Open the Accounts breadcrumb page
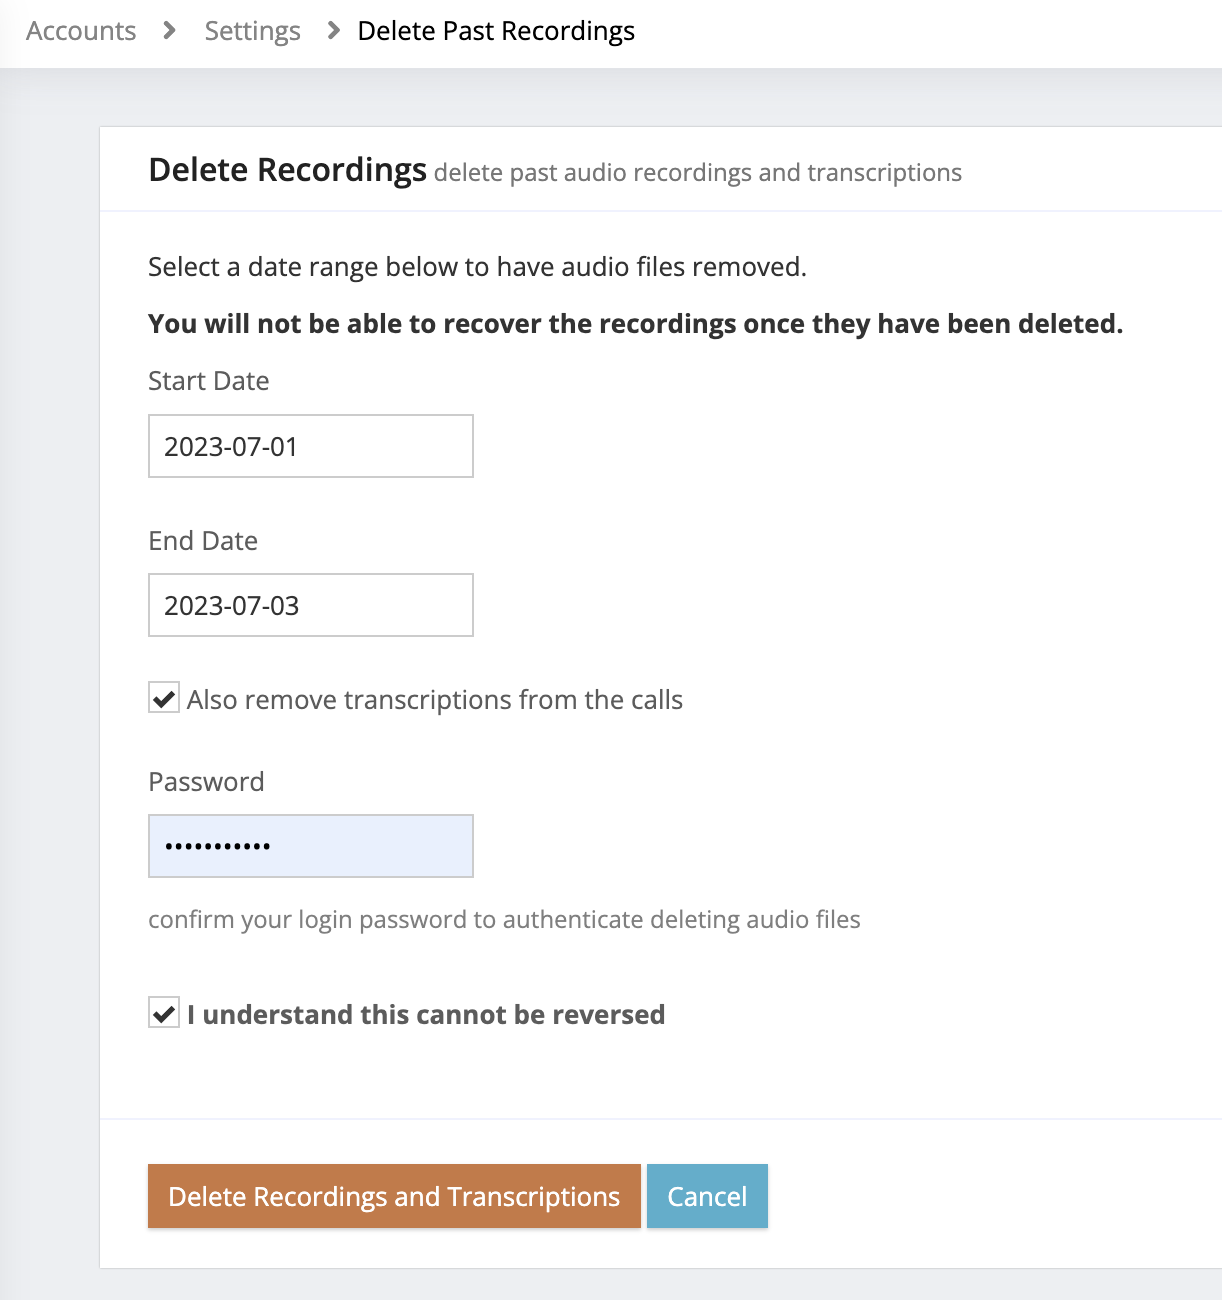1222x1300 pixels. click(79, 31)
